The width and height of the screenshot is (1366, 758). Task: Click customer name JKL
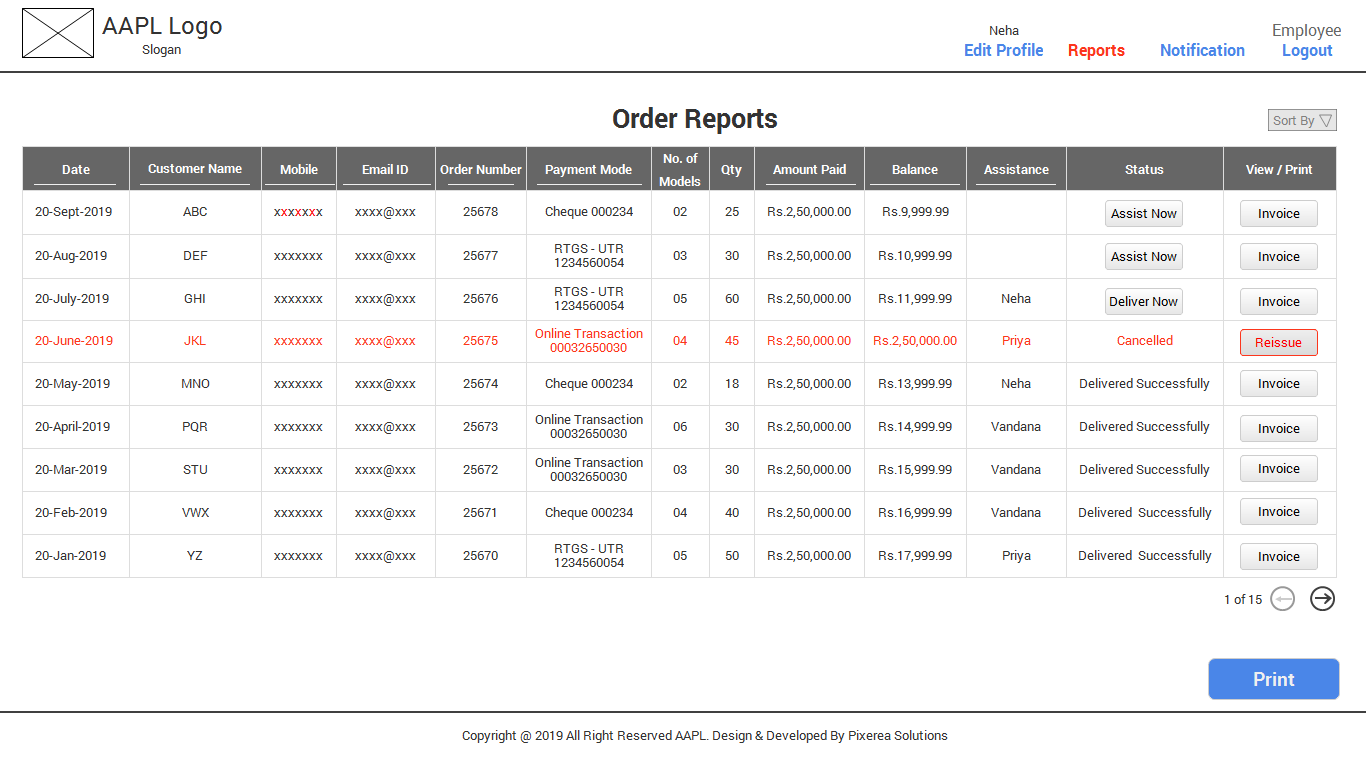coord(195,341)
